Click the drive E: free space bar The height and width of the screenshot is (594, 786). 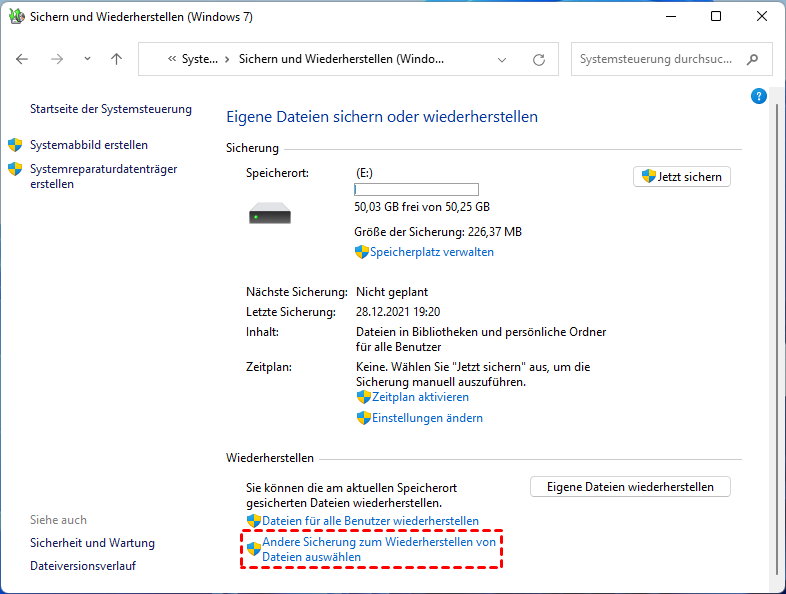click(417, 189)
